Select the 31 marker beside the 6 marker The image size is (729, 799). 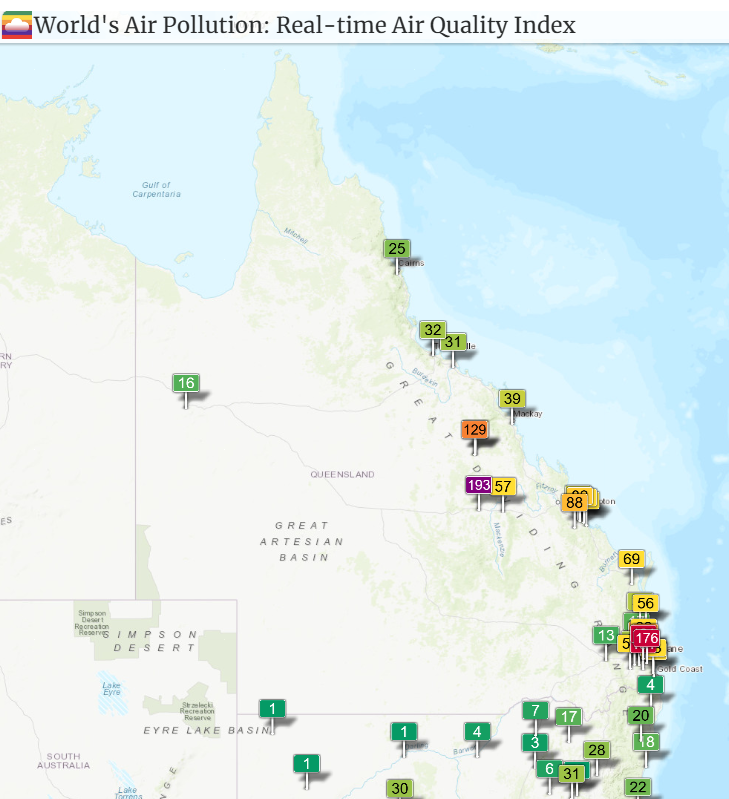pyautogui.click(x=572, y=775)
